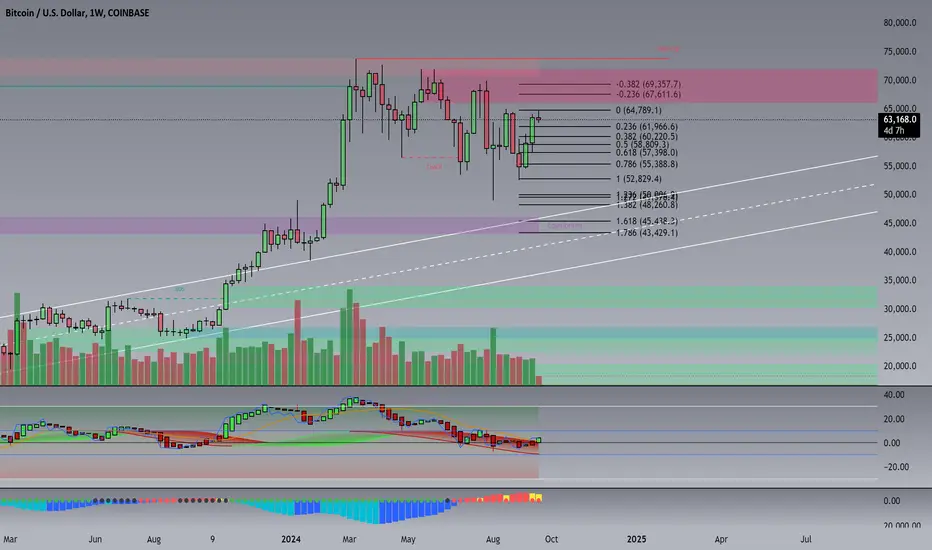This screenshot has width=932, height=550.
Task: Click the 4d 7h candle countdown label
Action: (893, 131)
